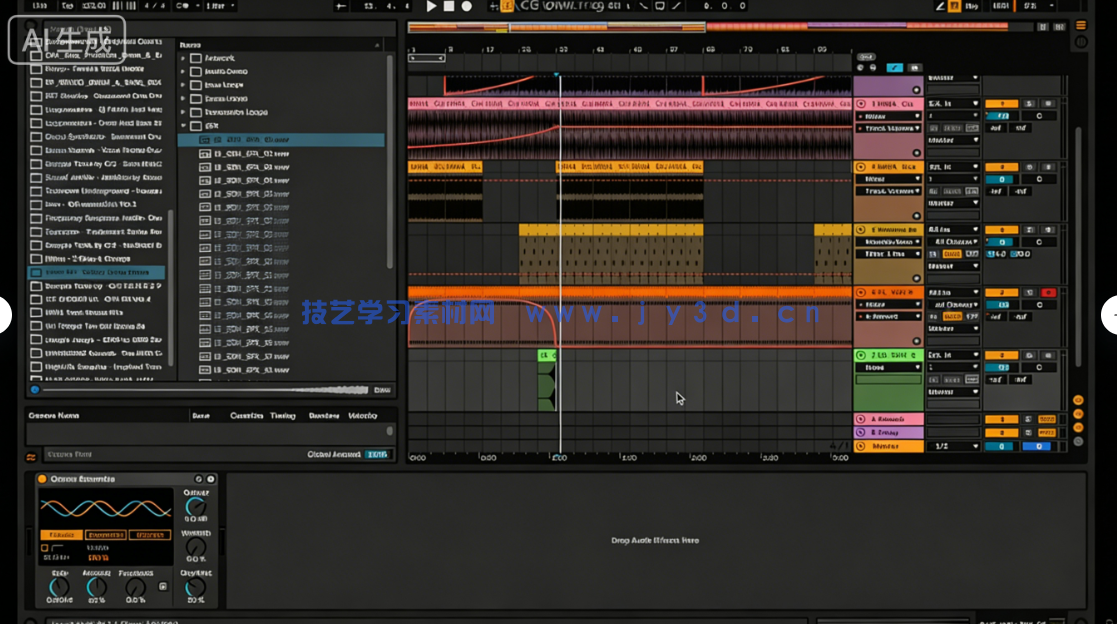Toggle the device activator on the LFO device

click(x=42, y=479)
